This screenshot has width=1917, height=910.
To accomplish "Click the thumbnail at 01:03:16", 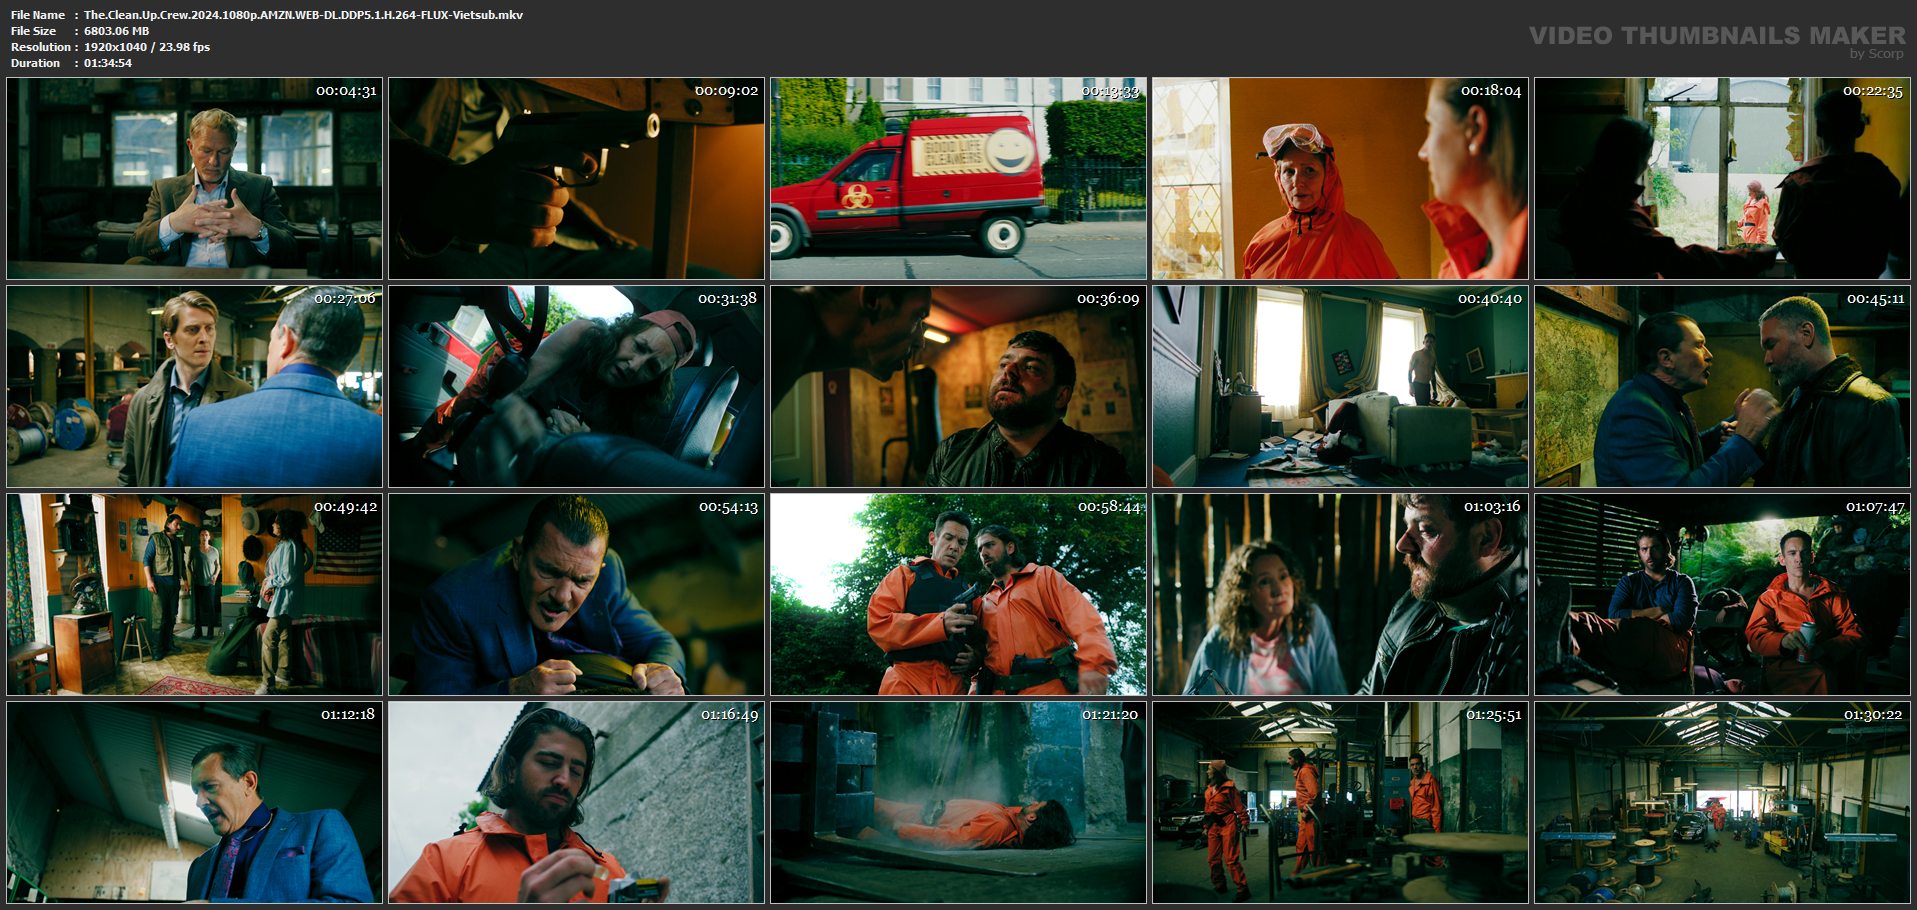I will pos(1340,595).
